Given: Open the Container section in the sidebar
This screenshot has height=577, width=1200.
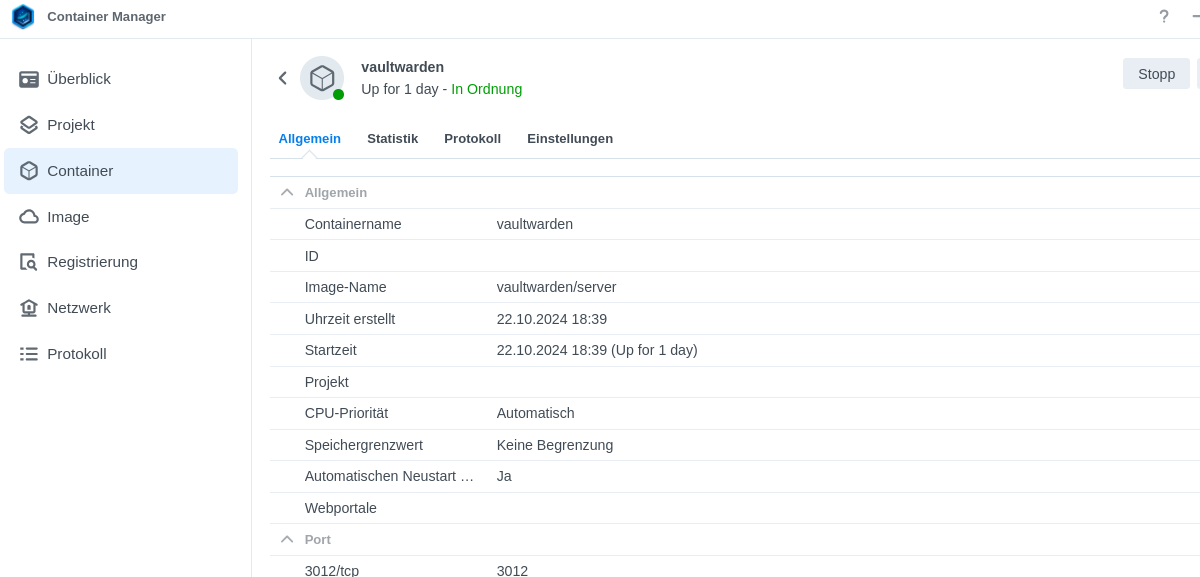Looking at the screenshot, I should (x=80, y=170).
